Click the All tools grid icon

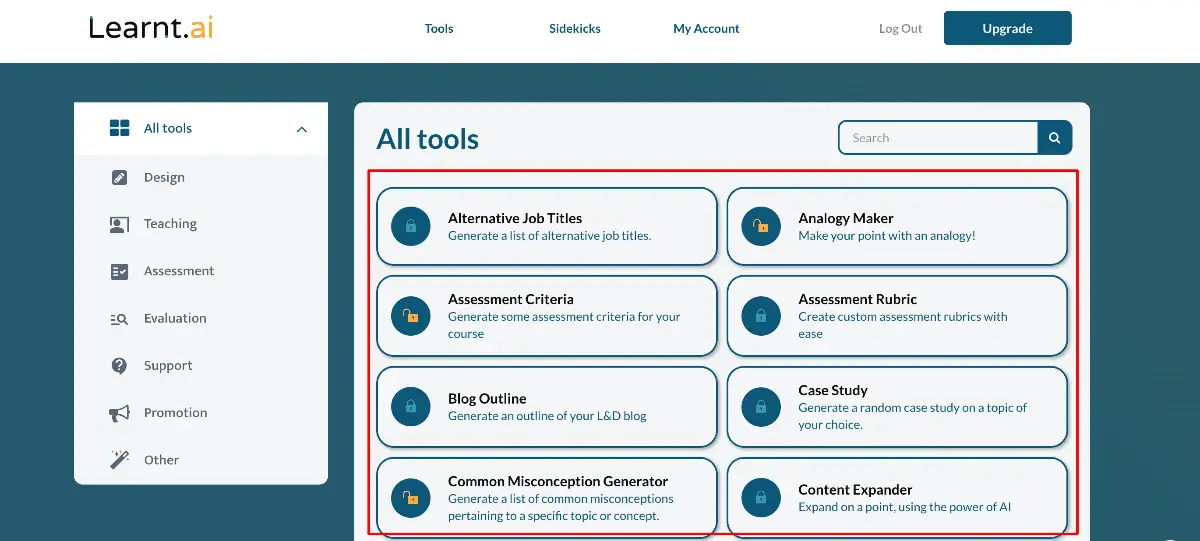[120, 128]
